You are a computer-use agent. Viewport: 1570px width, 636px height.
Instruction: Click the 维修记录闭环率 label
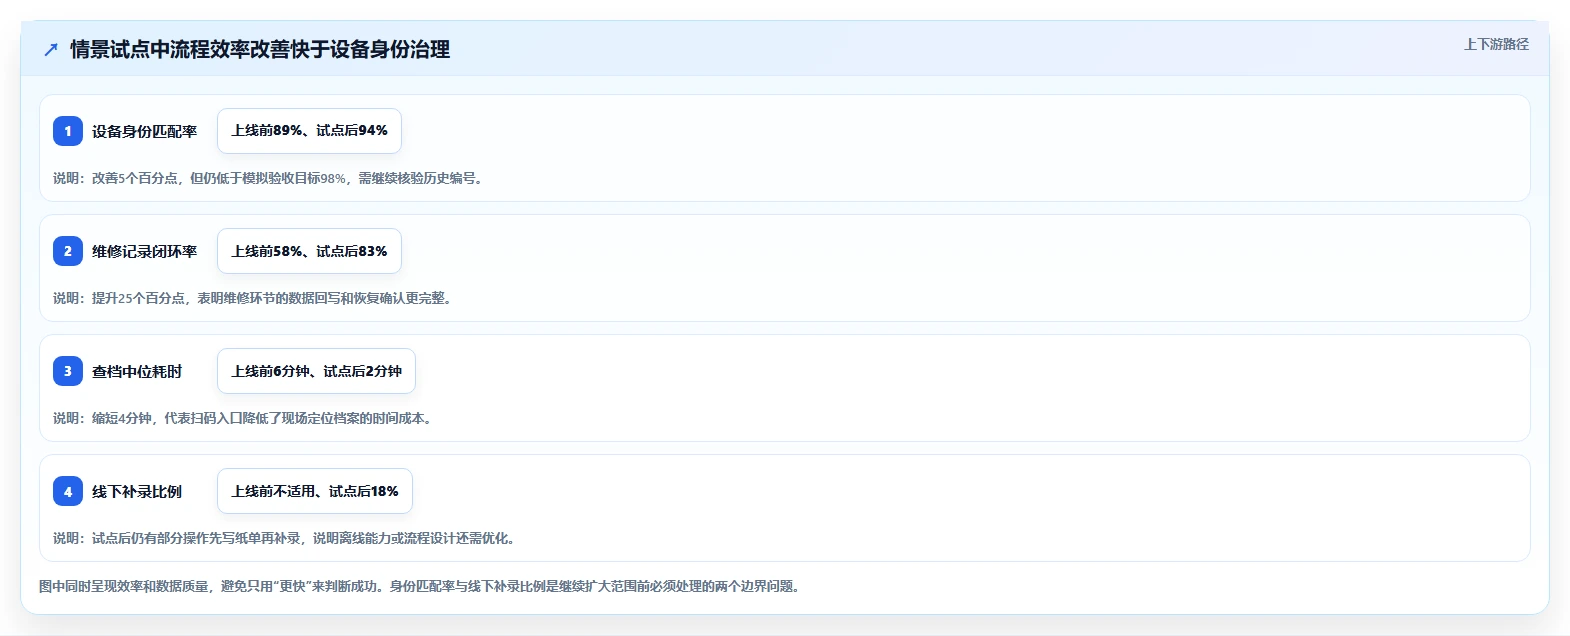[x=144, y=251]
